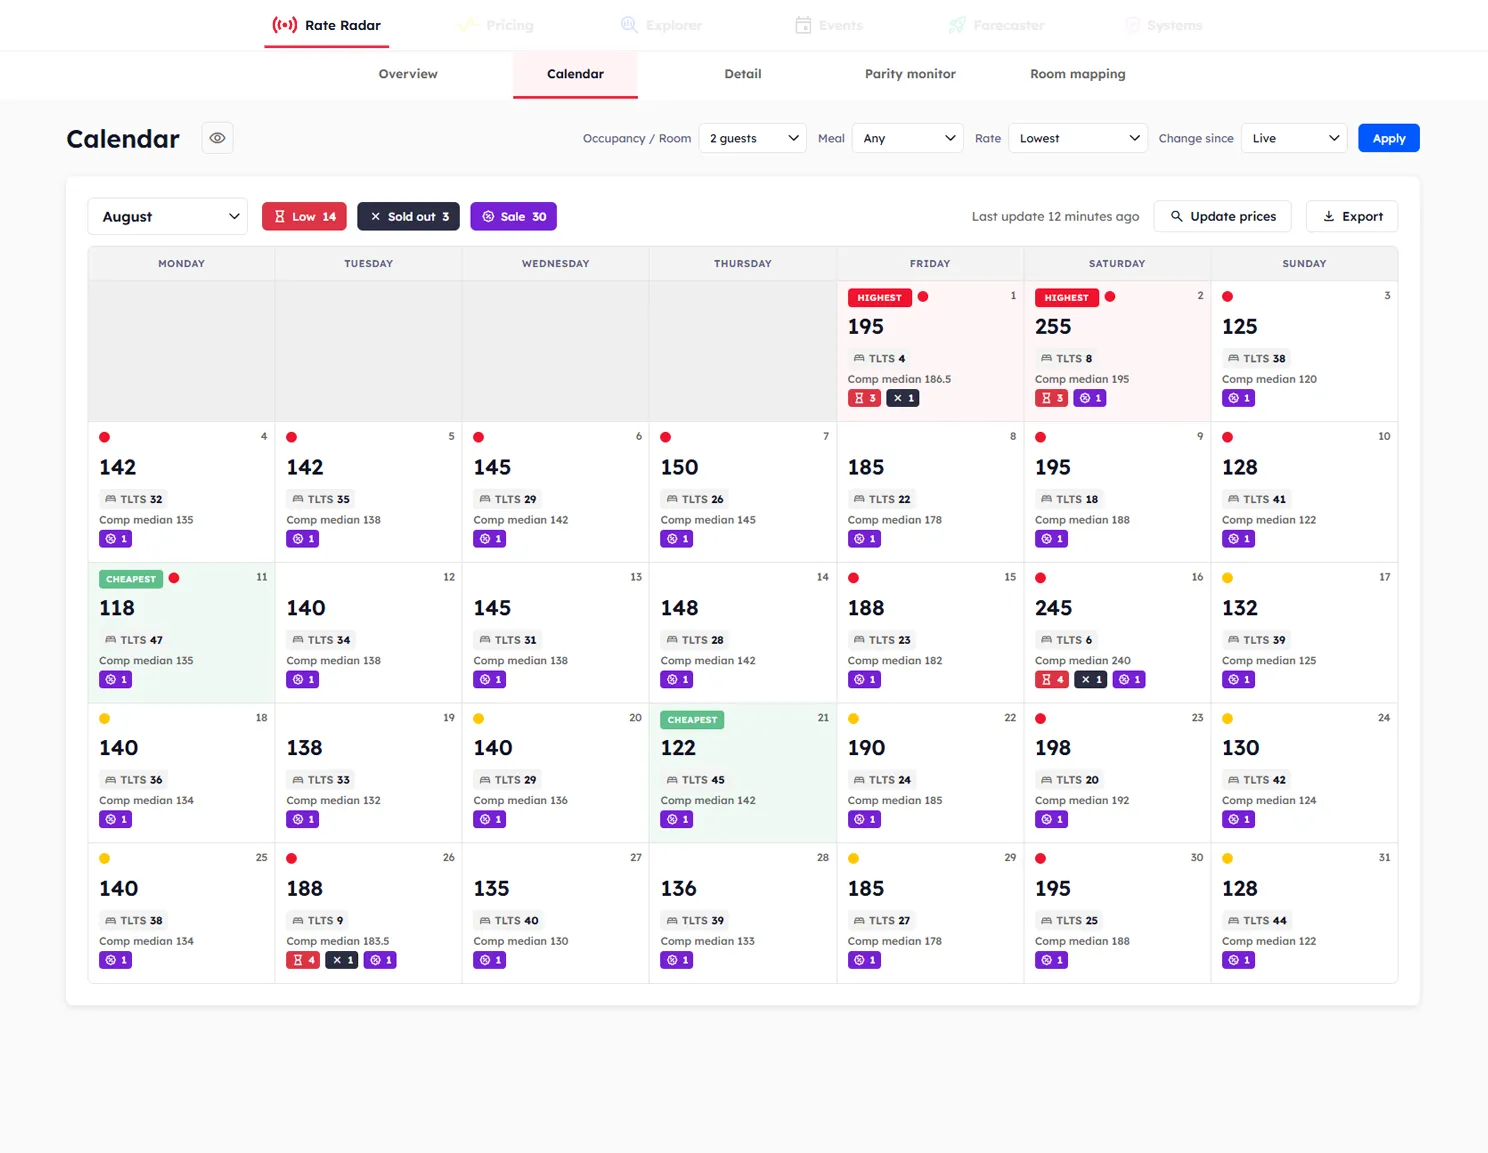This screenshot has width=1488, height=1153.
Task: Open the August month selector
Action: click(167, 216)
